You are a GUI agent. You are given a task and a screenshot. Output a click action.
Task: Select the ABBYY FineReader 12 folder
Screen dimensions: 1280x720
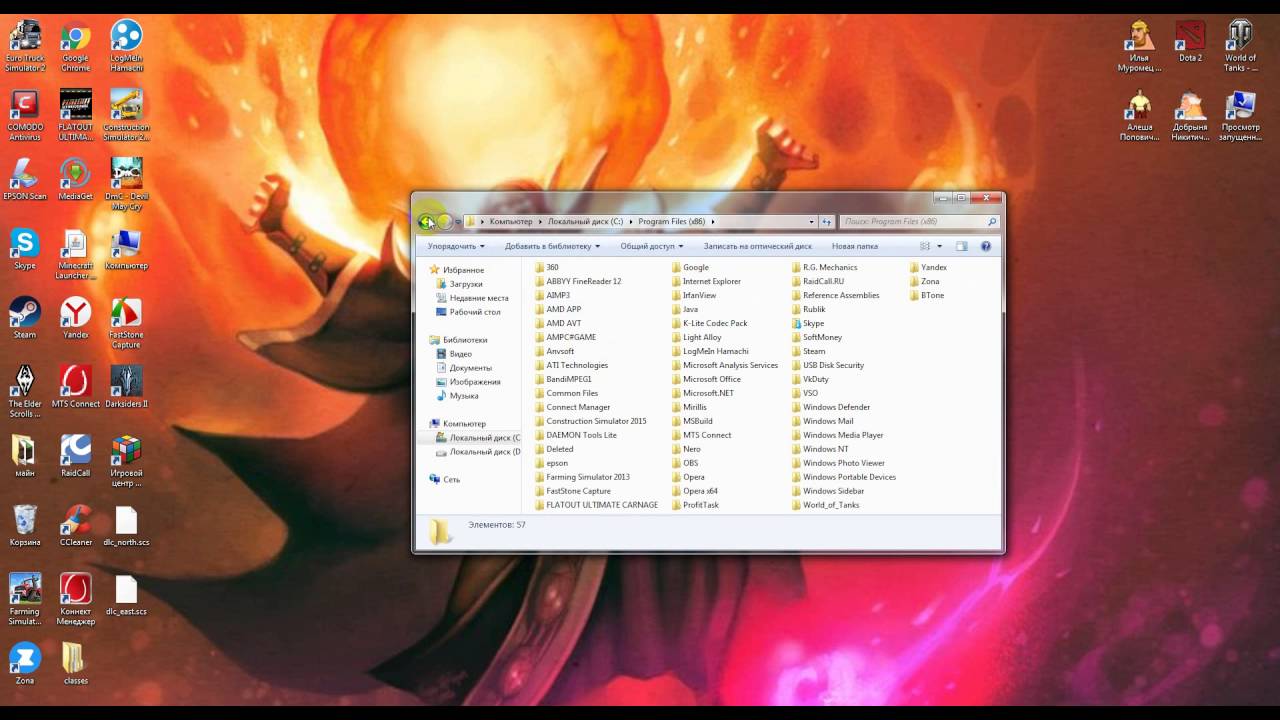(x=578, y=281)
